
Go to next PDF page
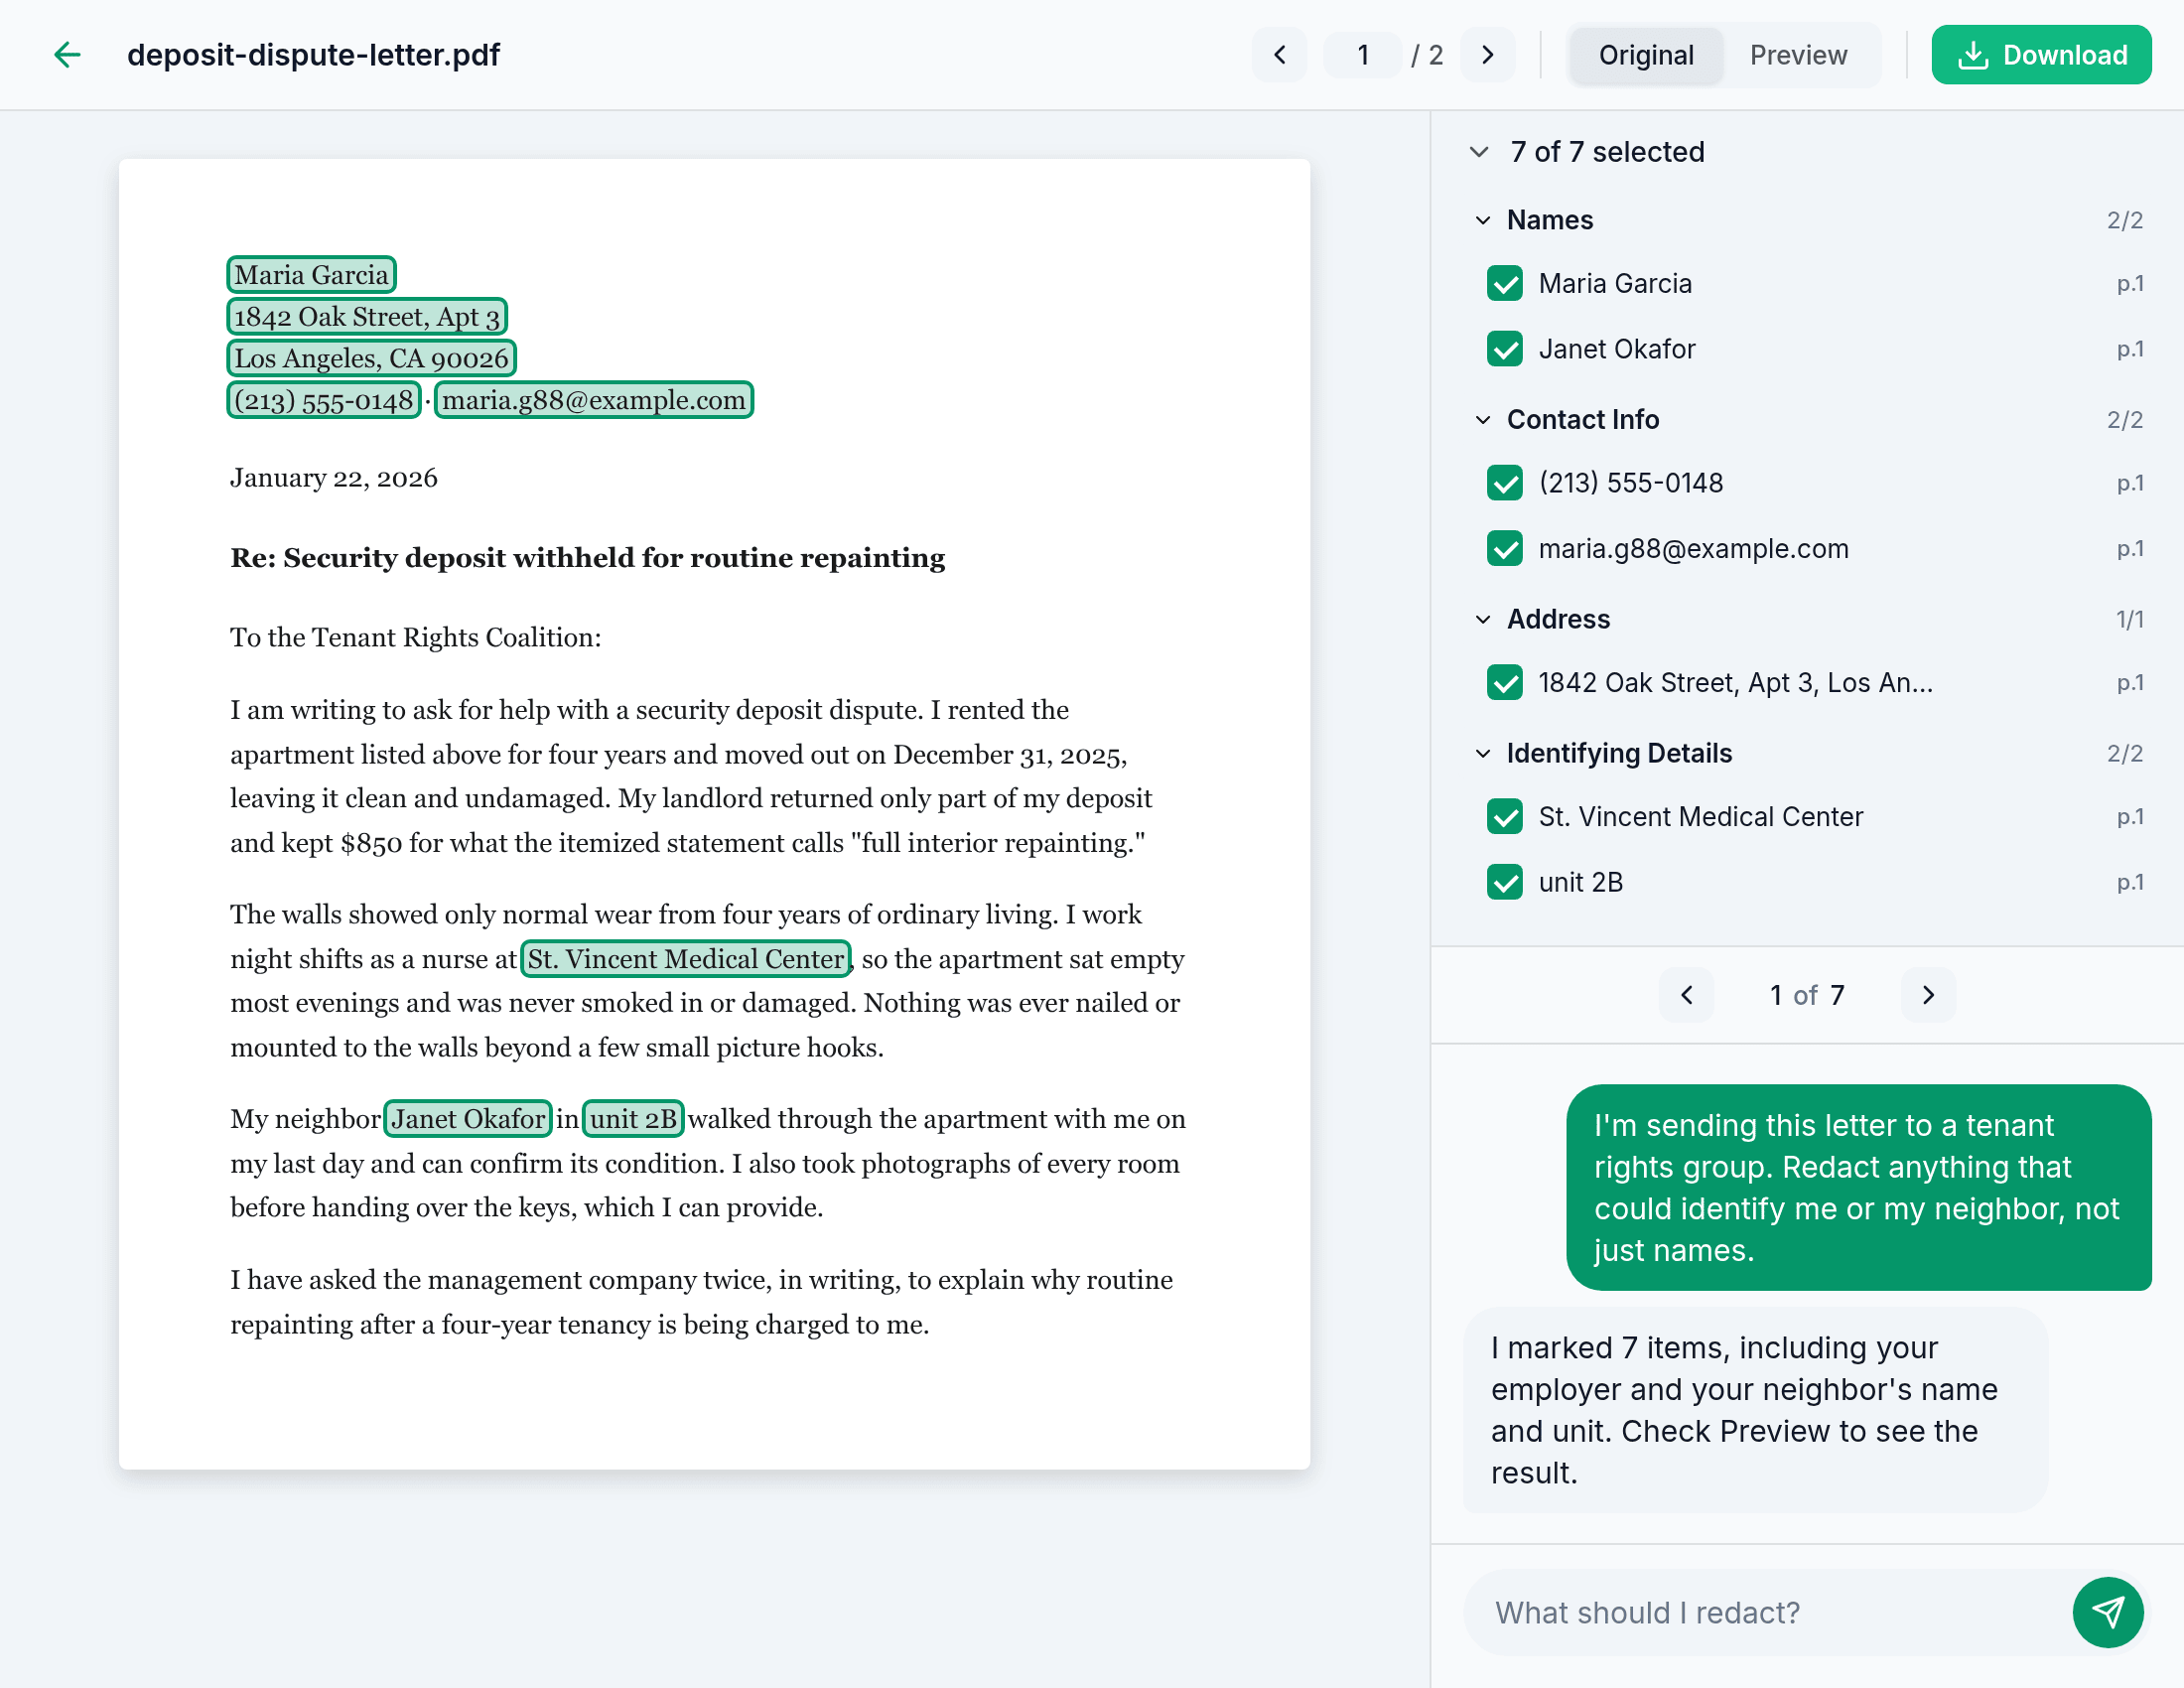click(1487, 55)
